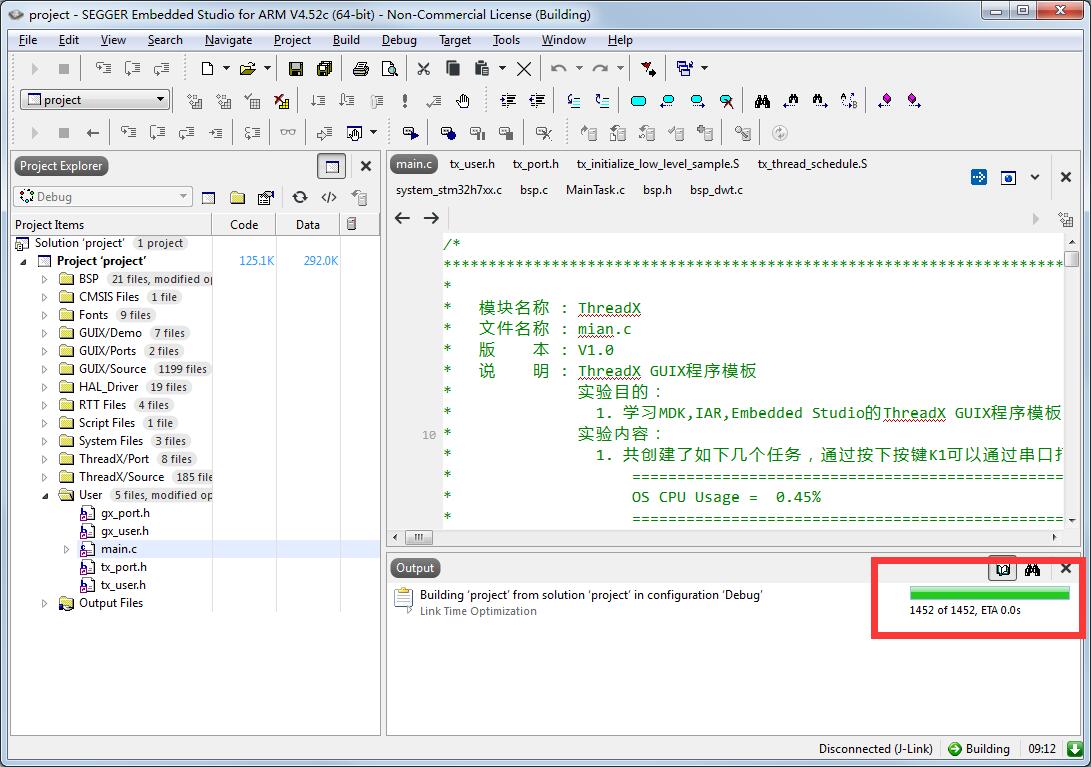
Task: Open the Build menu
Action: point(346,40)
